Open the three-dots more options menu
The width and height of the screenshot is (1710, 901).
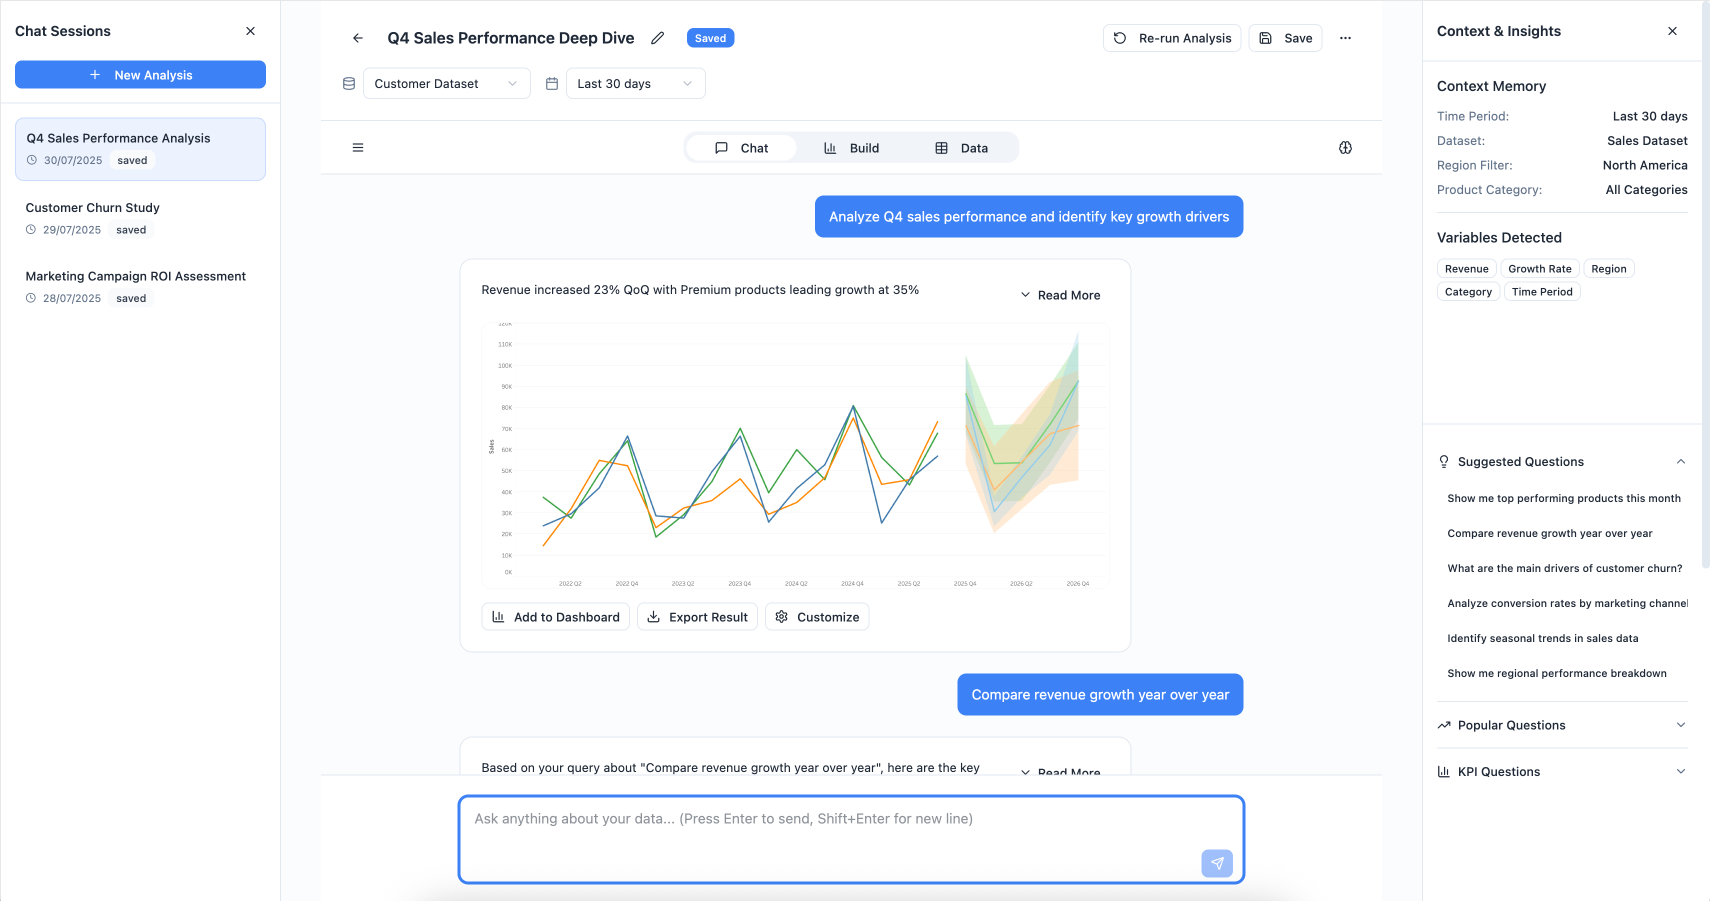coord(1345,38)
